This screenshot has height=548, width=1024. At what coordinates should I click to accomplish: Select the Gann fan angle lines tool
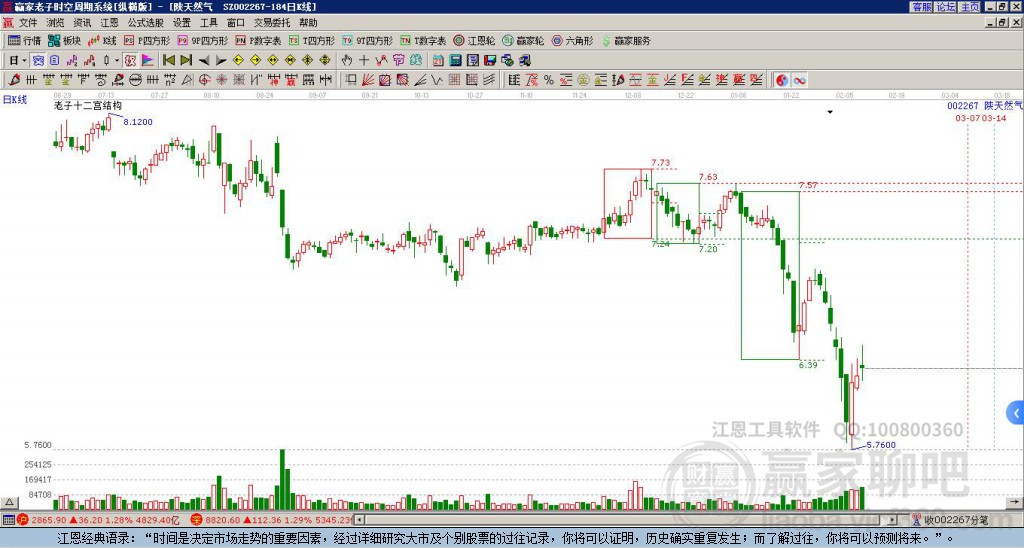[368, 80]
